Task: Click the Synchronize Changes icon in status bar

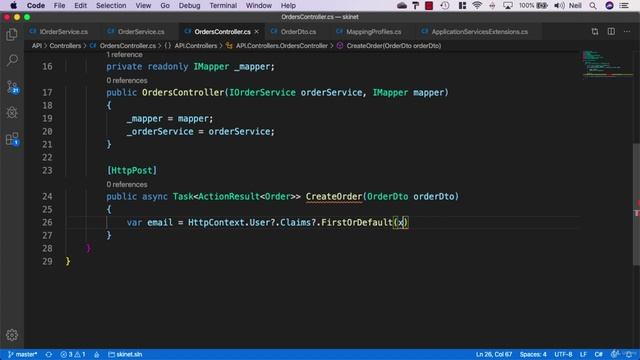Action: 49,354
